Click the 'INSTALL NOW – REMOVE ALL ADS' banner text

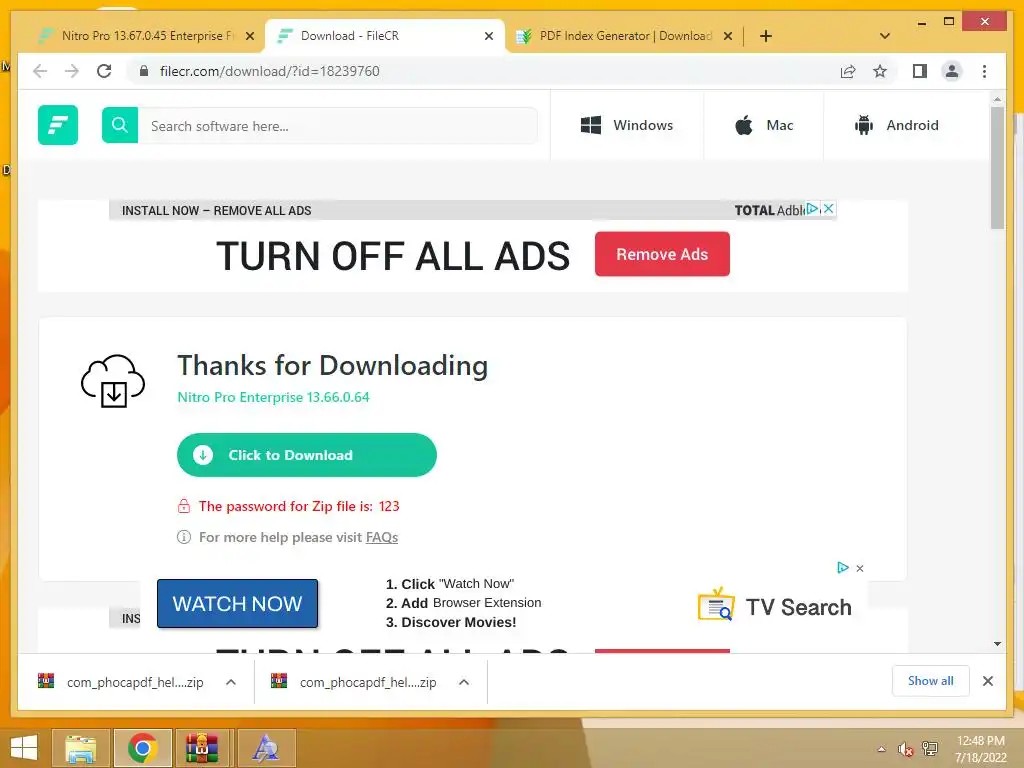(x=217, y=210)
